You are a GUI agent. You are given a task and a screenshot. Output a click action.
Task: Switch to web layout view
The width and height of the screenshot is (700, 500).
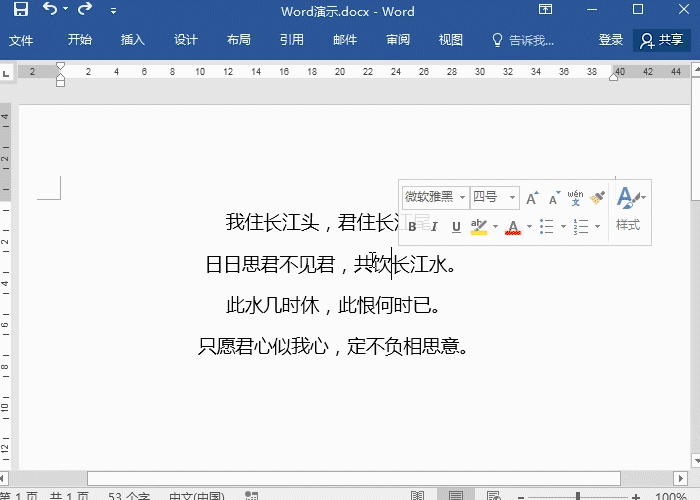point(493,496)
